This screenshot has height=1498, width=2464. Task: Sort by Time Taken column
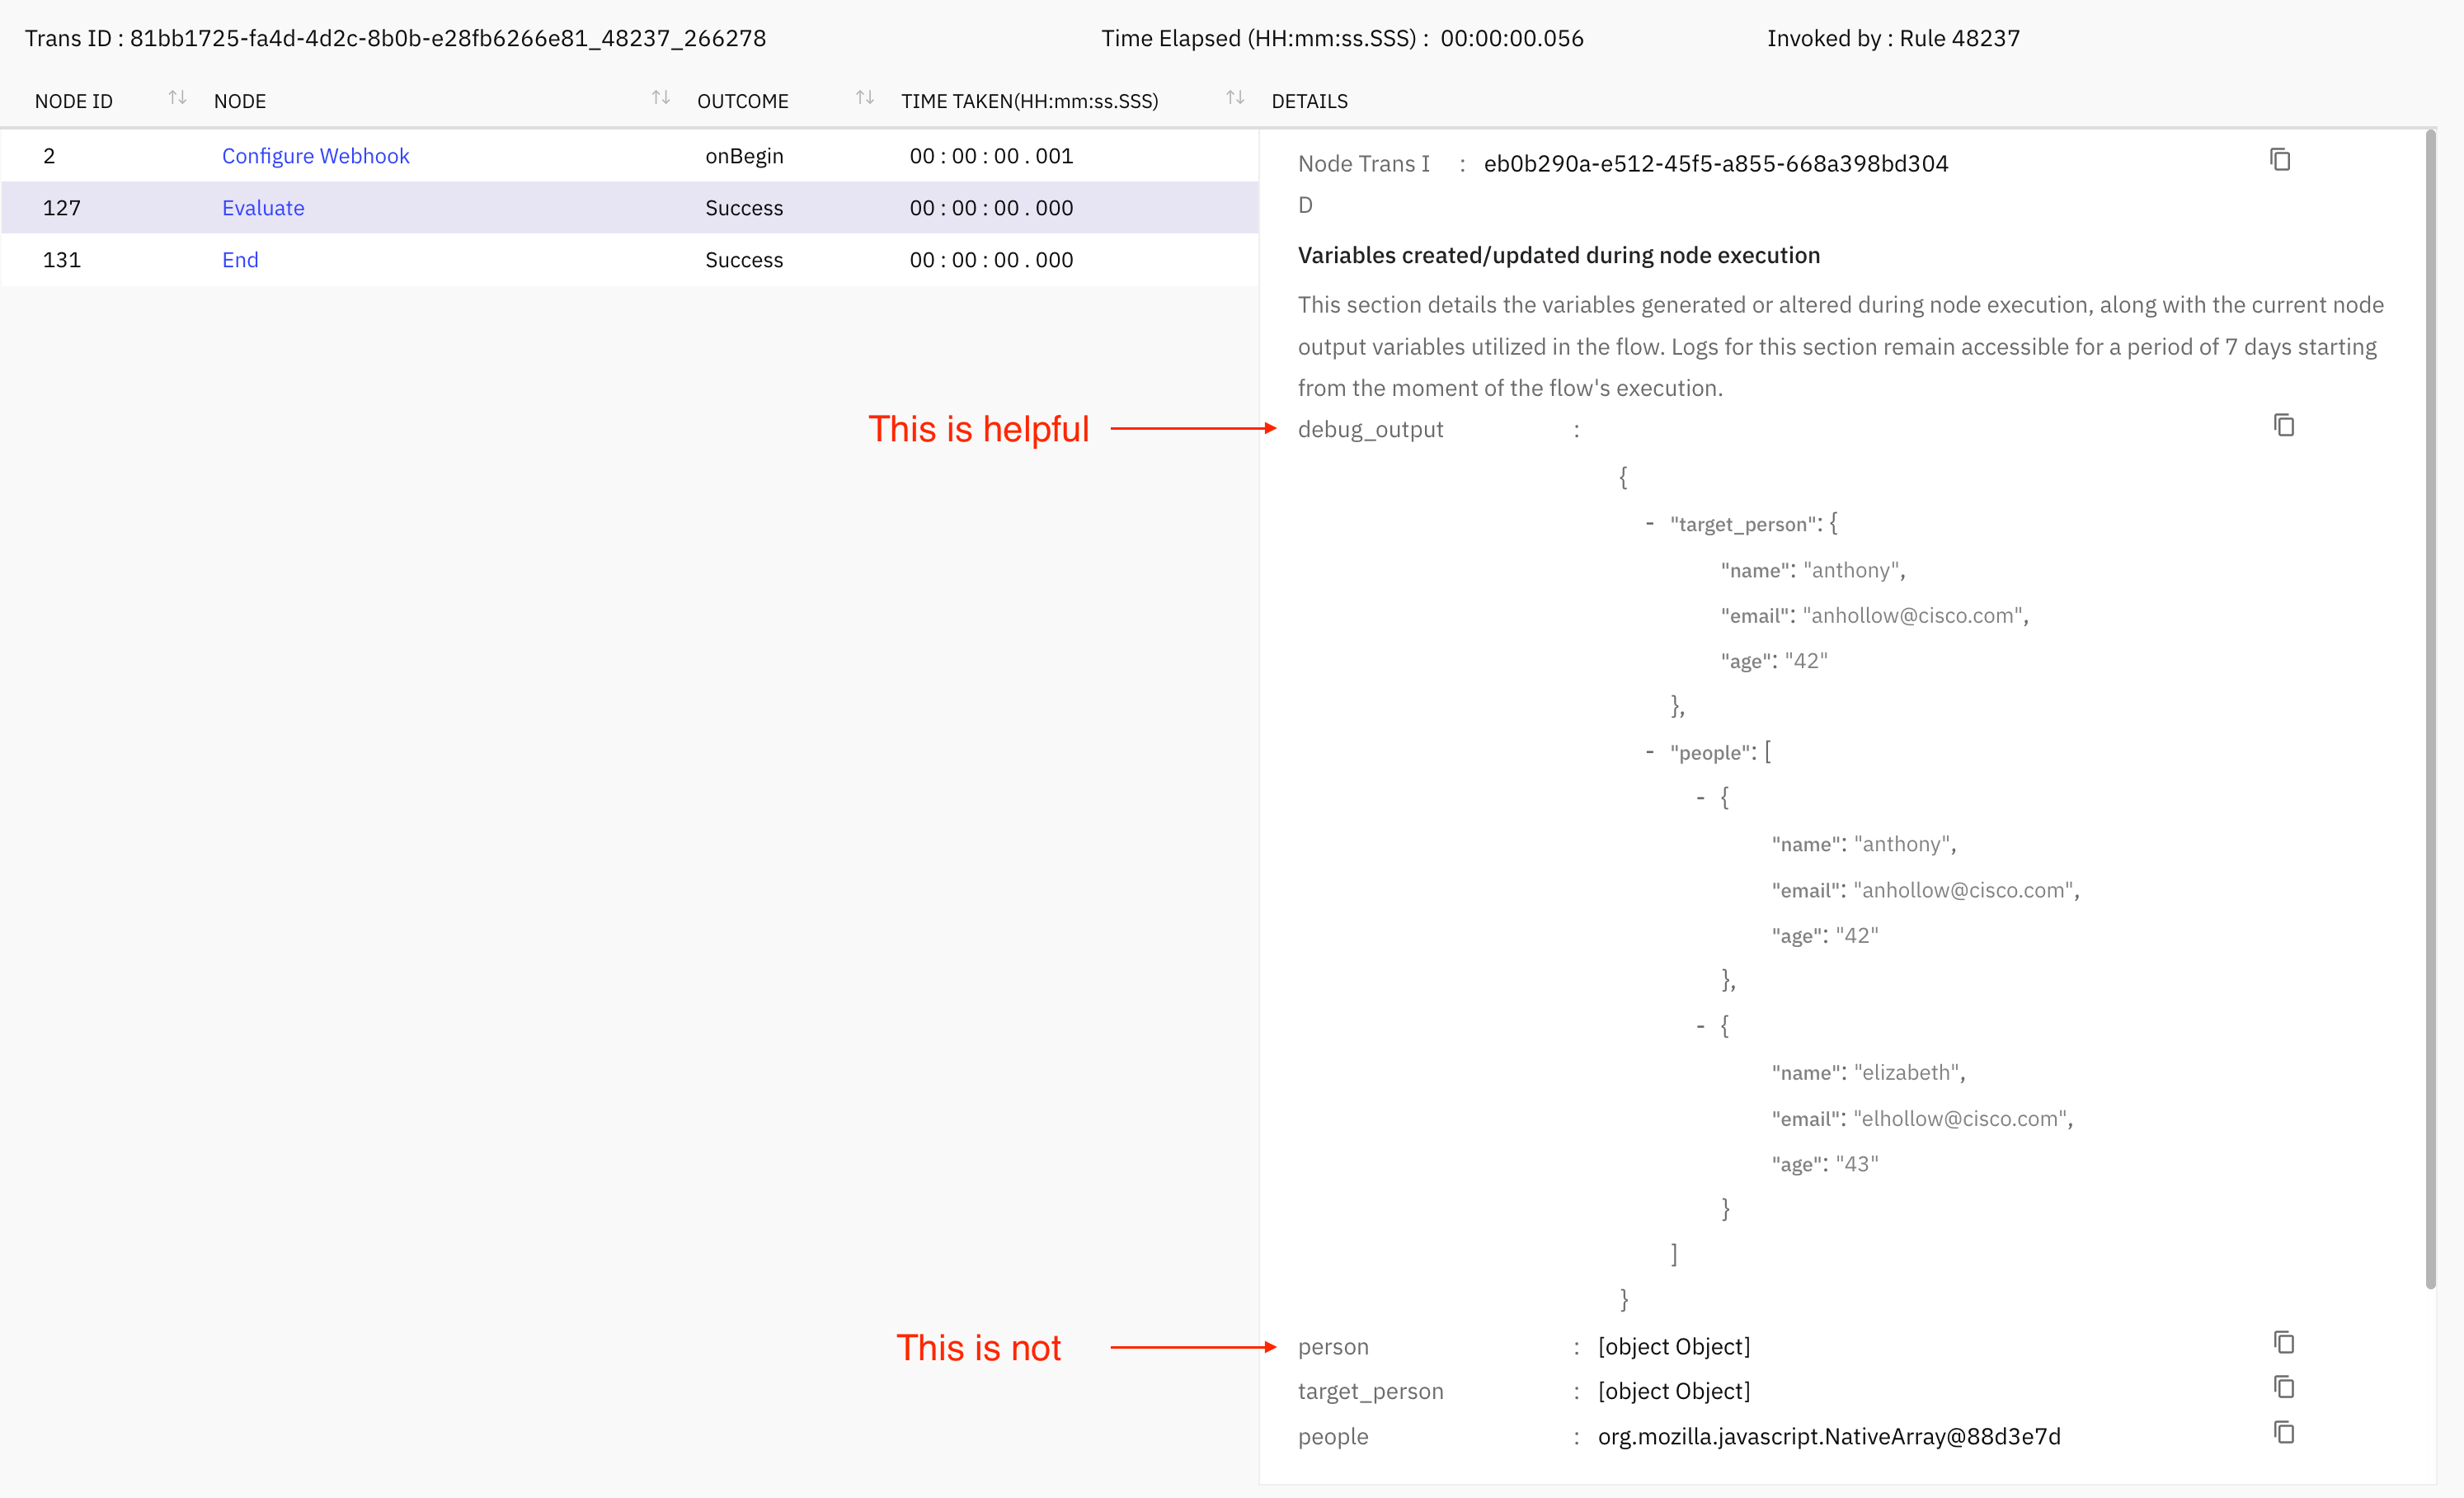point(1235,98)
